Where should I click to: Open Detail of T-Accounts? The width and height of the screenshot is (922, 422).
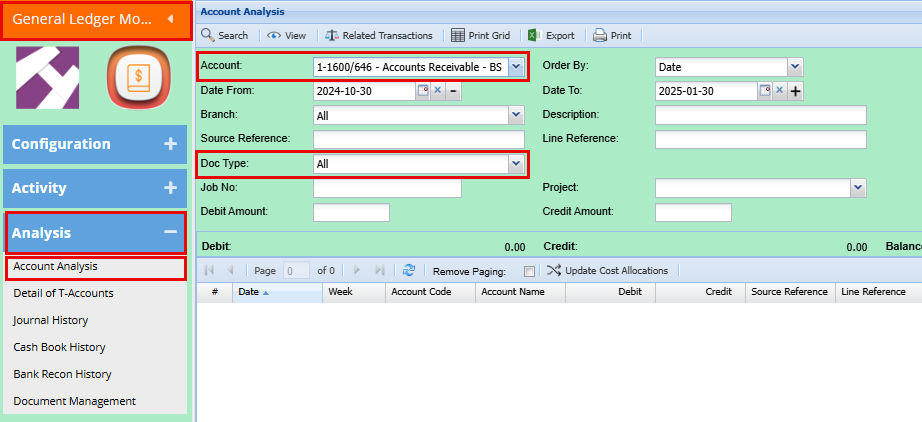click(x=64, y=293)
